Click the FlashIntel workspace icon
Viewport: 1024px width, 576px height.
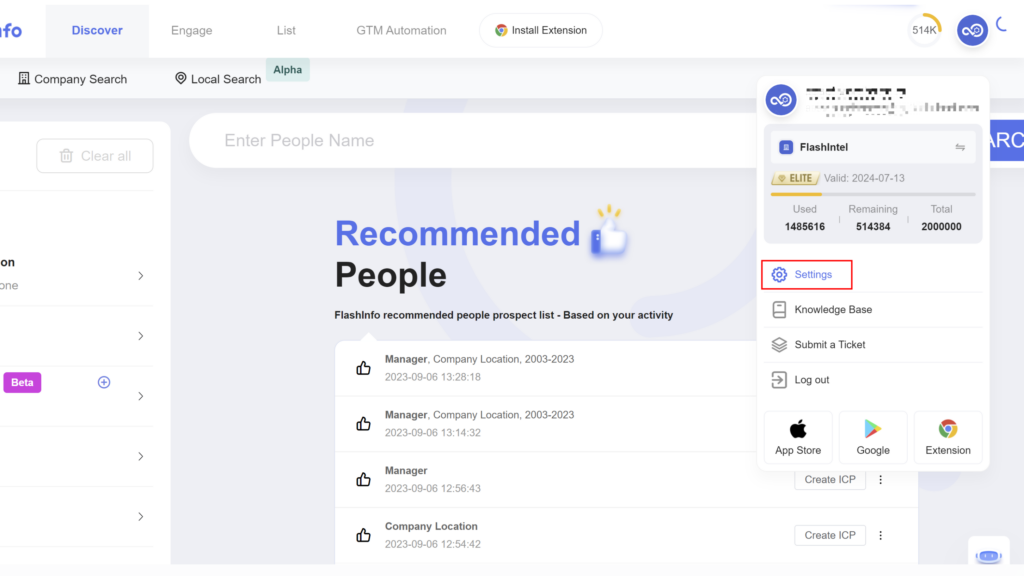786,147
